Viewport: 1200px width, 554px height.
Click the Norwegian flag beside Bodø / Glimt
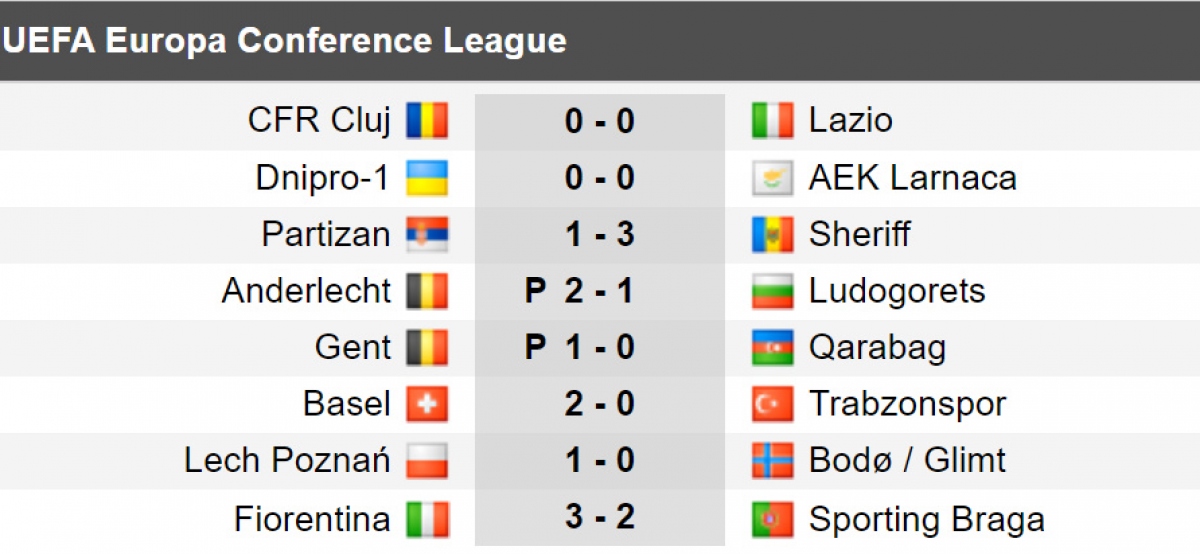tap(772, 461)
